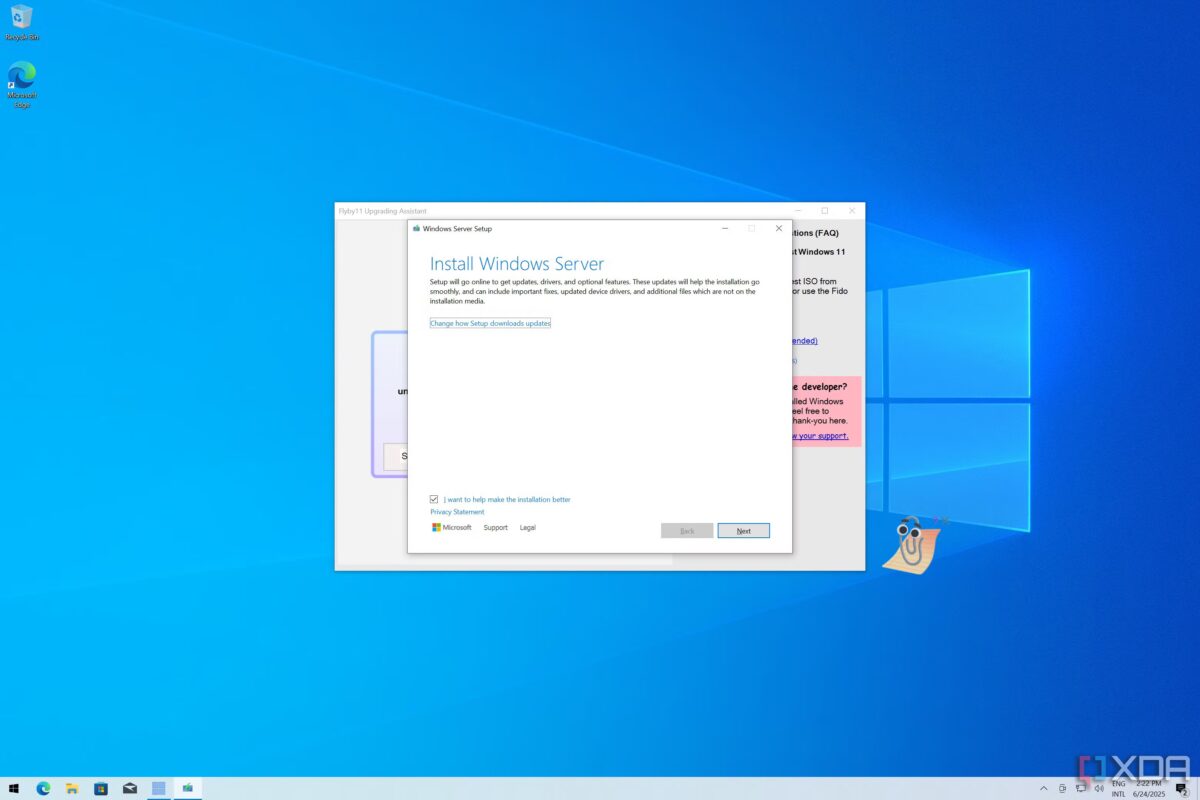Image resolution: width=1200 pixels, height=800 pixels.
Task: Open the Recycle Bin desktop icon
Action: click(x=21, y=20)
